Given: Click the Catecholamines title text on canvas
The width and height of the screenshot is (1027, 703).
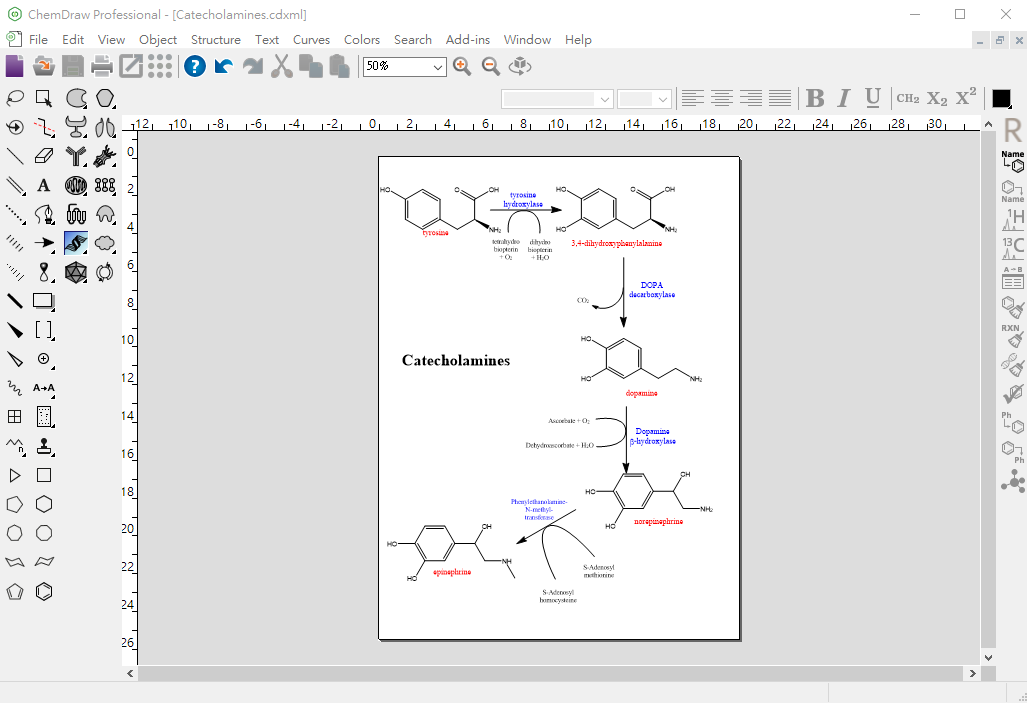Looking at the screenshot, I should pos(456,360).
